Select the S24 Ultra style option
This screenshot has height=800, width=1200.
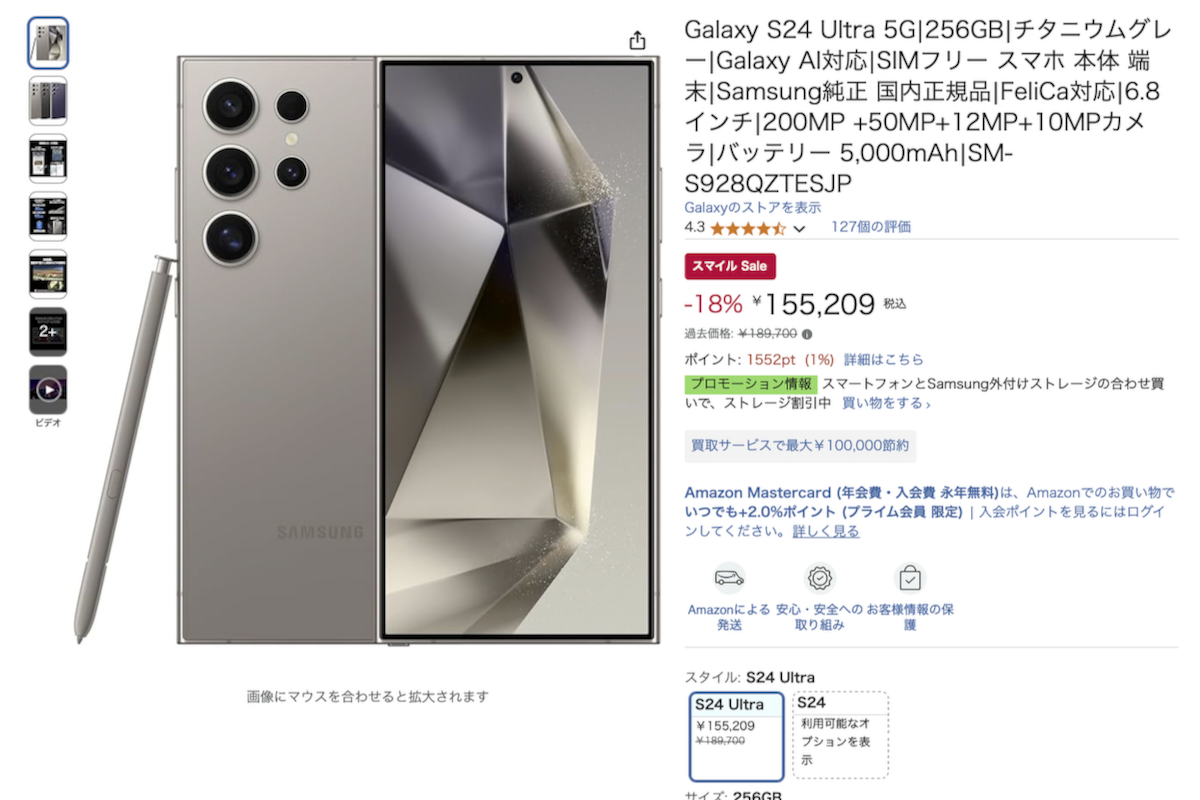(737, 736)
